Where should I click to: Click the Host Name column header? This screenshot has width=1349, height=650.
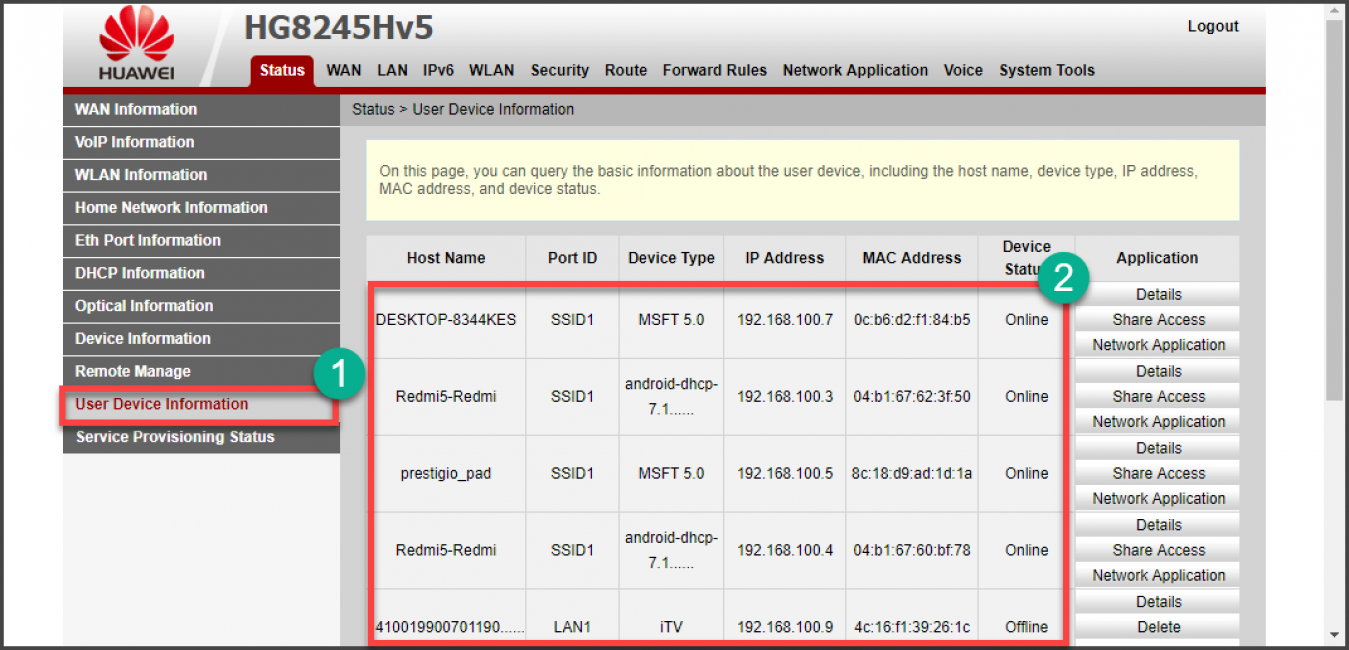(x=446, y=258)
